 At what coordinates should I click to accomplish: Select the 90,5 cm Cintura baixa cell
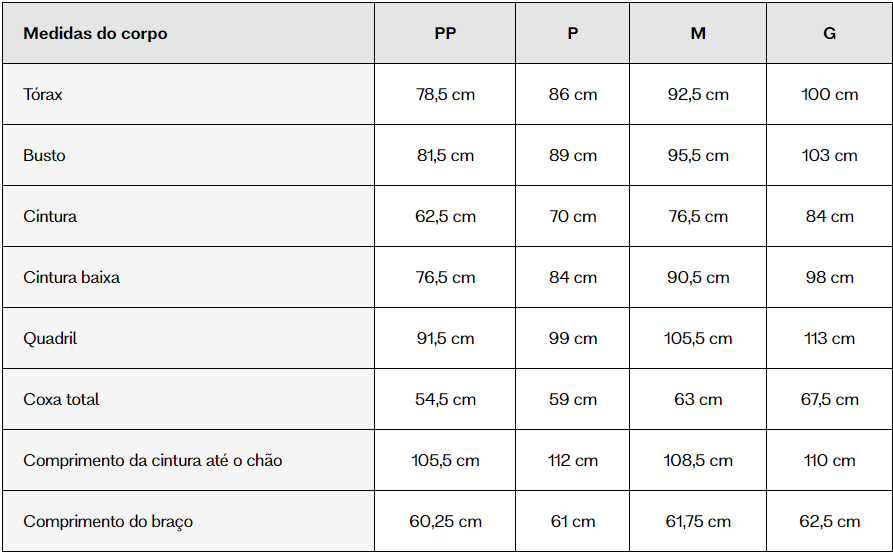pyautogui.click(x=698, y=277)
